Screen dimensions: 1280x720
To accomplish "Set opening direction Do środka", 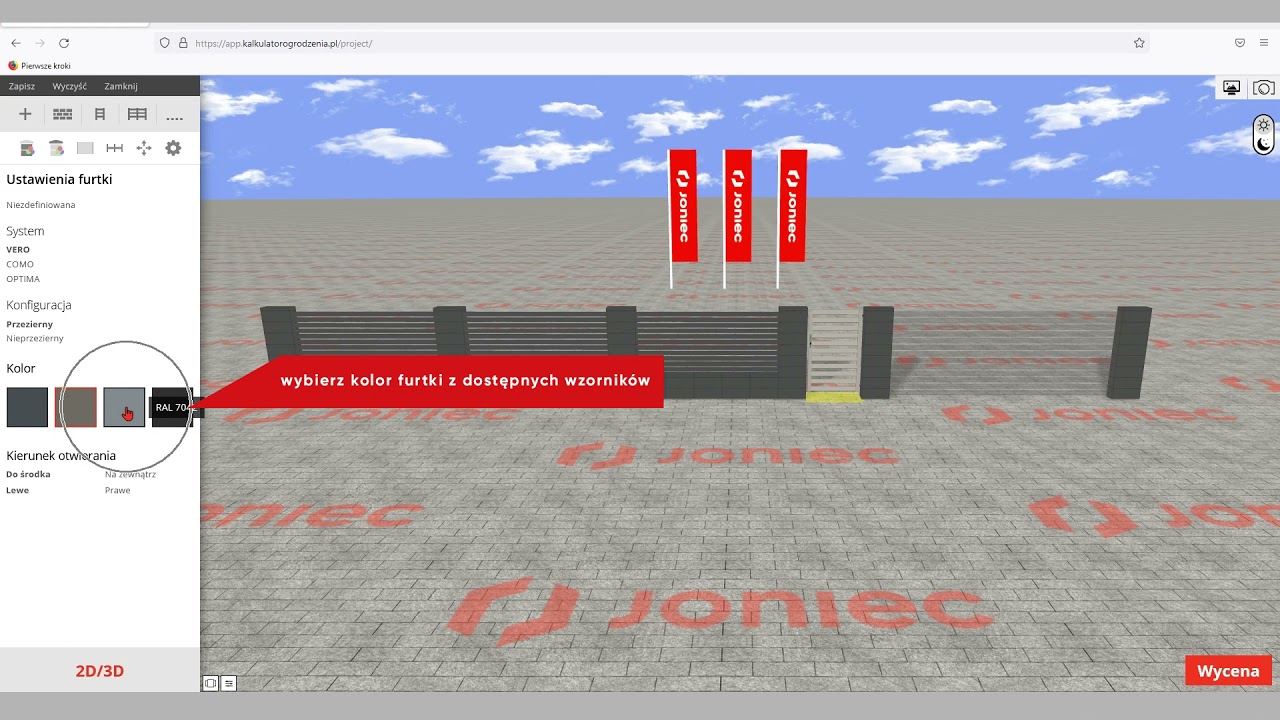I will point(28,474).
